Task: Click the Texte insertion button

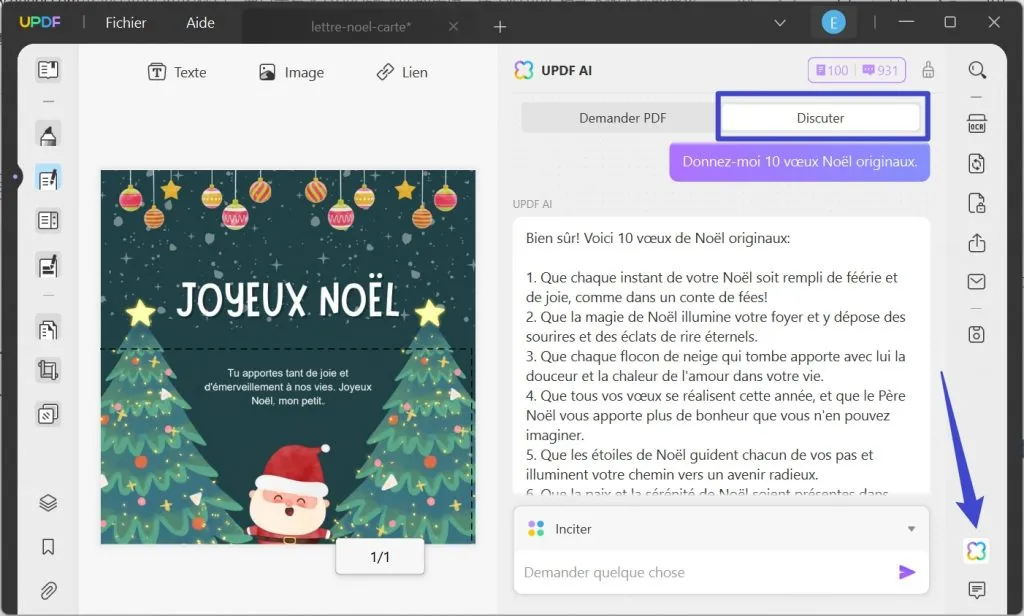Action: (x=178, y=72)
